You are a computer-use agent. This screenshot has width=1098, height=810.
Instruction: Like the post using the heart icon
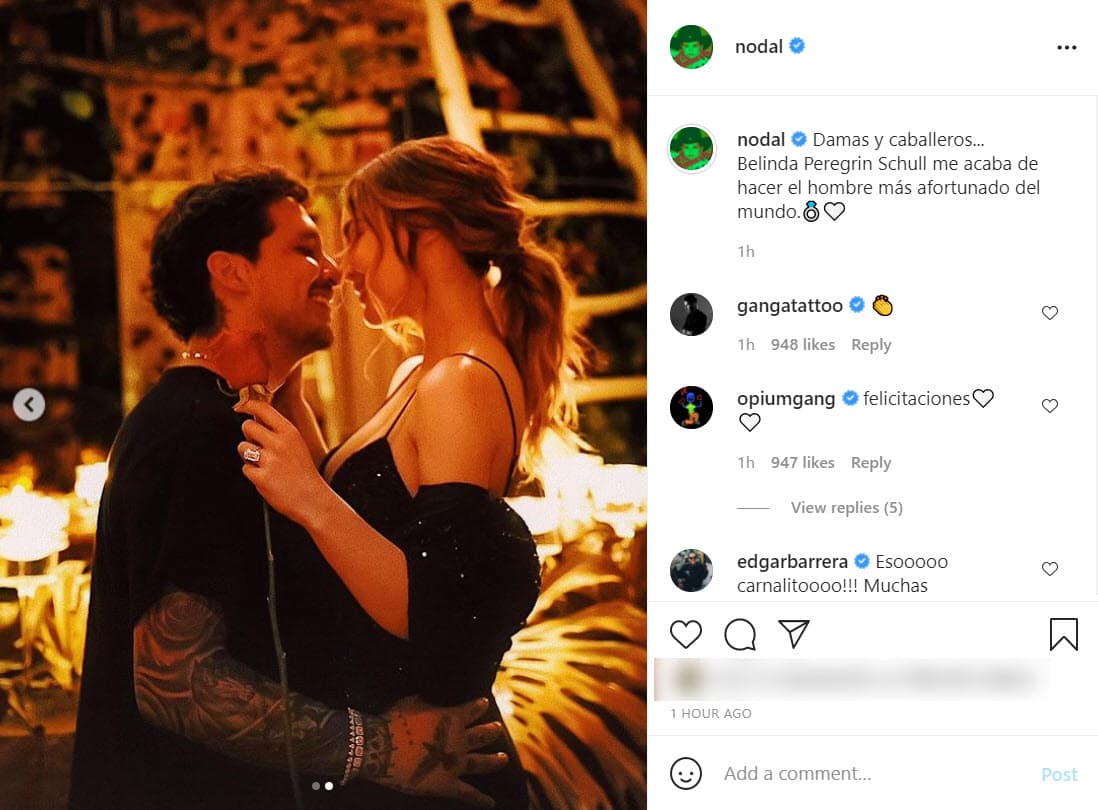pos(686,634)
